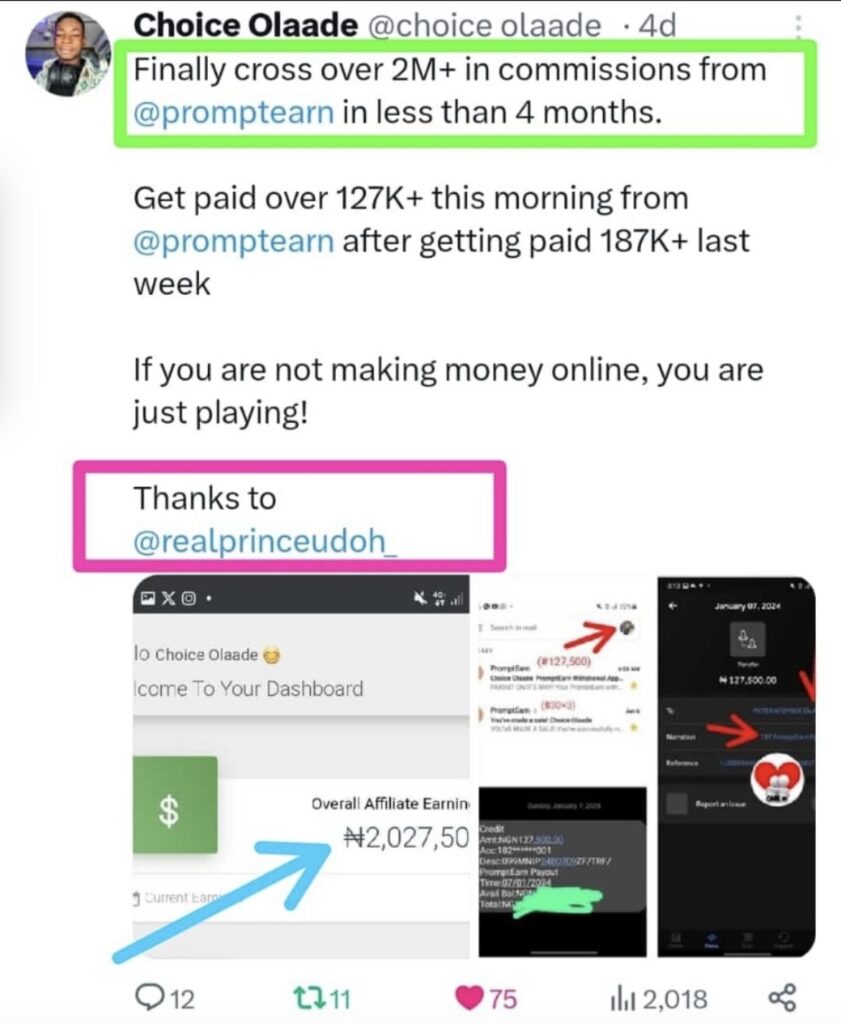The width and height of the screenshot is (841, 1024).
Task: Open the second @promptearn mention
Action: coord(234,241)
